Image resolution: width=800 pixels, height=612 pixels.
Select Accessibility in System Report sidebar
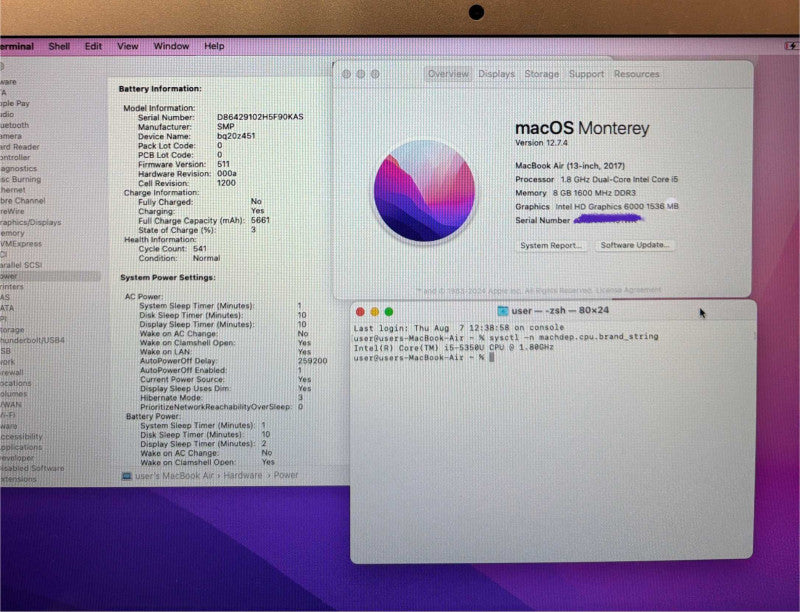(21, 437)
